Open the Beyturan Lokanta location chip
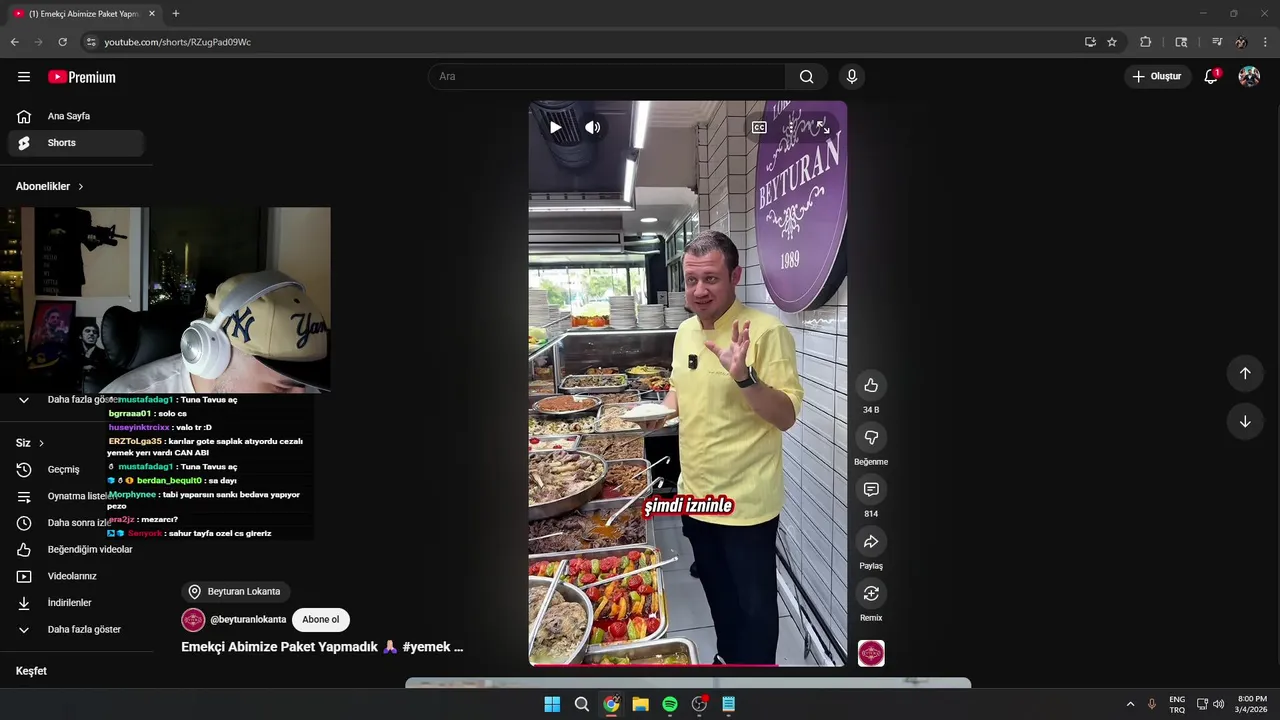Screen dimensions: 1280x720 pyautogui.click(x=235, y=592)
